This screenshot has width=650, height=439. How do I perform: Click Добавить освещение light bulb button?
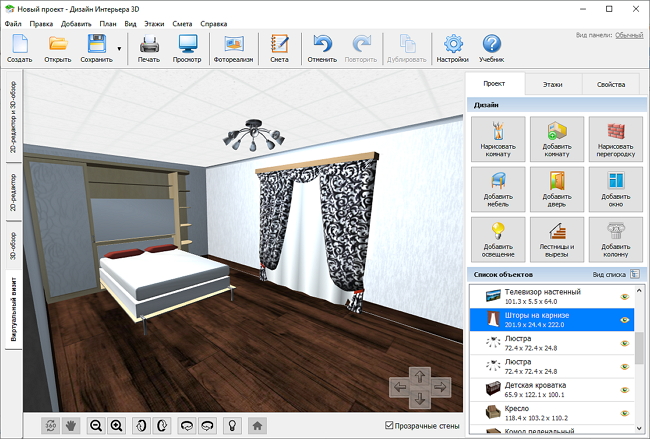[x=498, y=240]
